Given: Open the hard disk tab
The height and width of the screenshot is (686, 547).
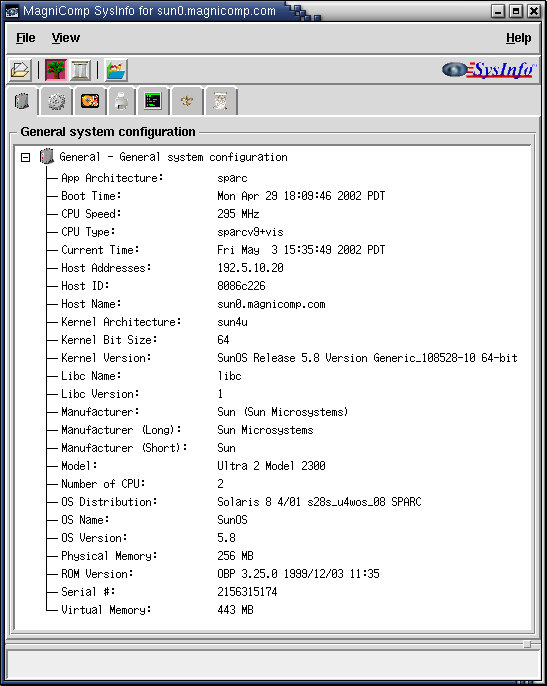Looking at the screenshot, I should pyautogui.click(x=90, y=102).
